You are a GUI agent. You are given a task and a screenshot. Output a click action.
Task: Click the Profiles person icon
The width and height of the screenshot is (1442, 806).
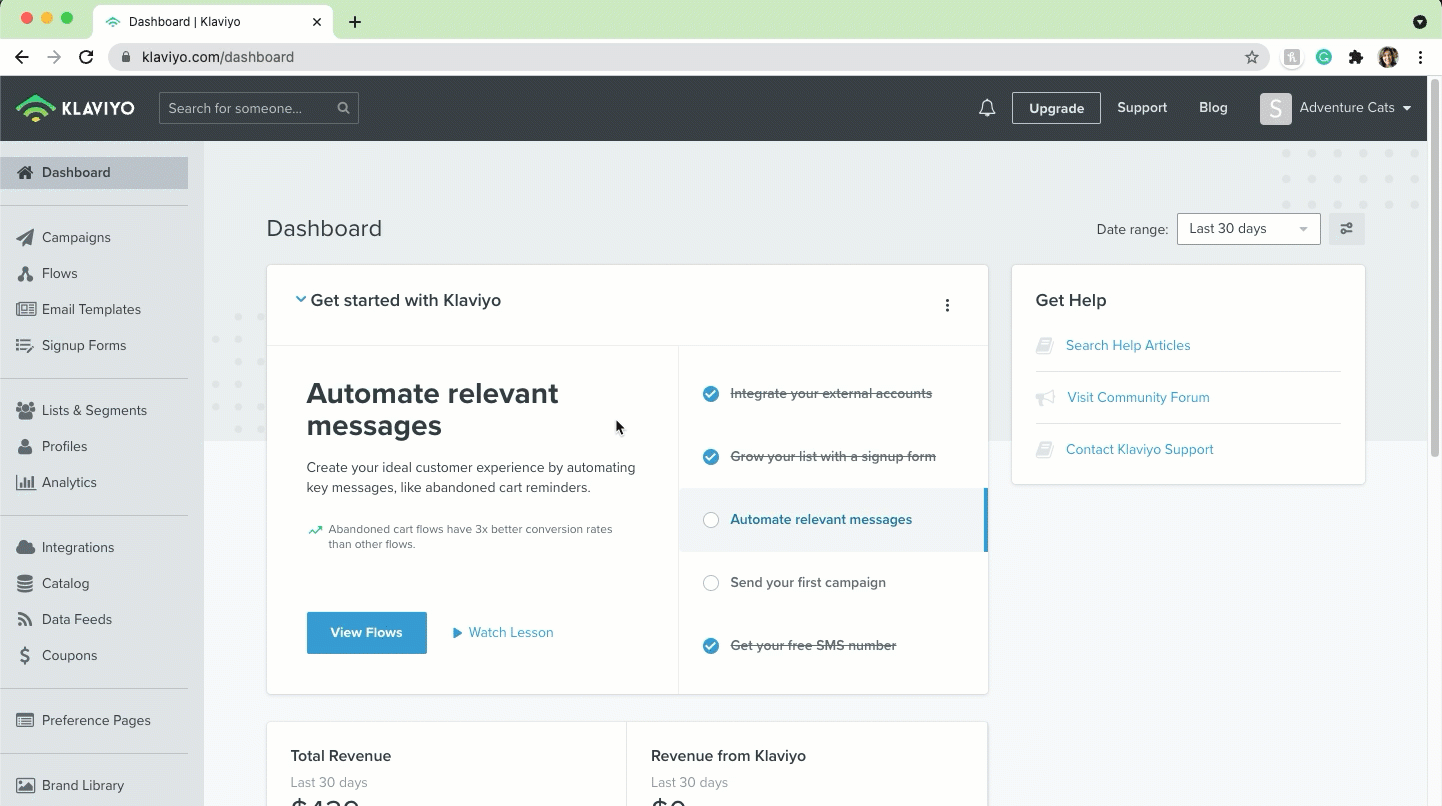[x=26, y=446]
